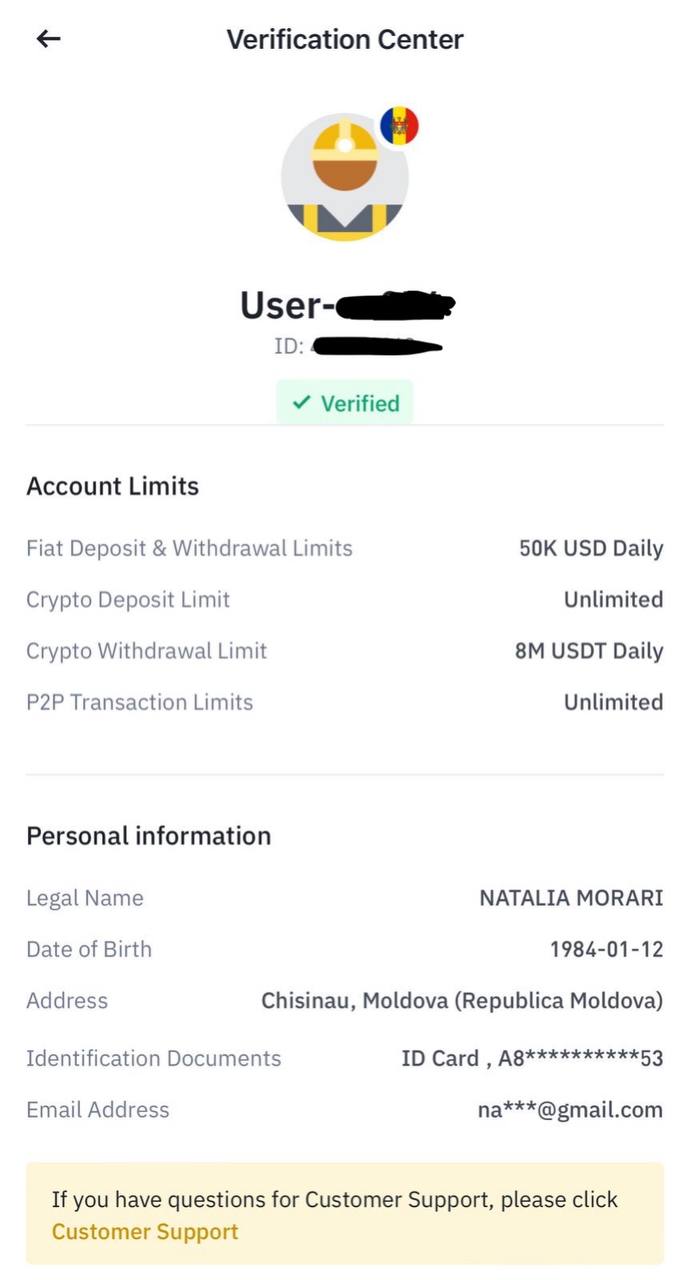Select the Crypto Withdrawal Limit label
Screen dimensions: 690x1280
pyautogui.click(x=146, y=651)
